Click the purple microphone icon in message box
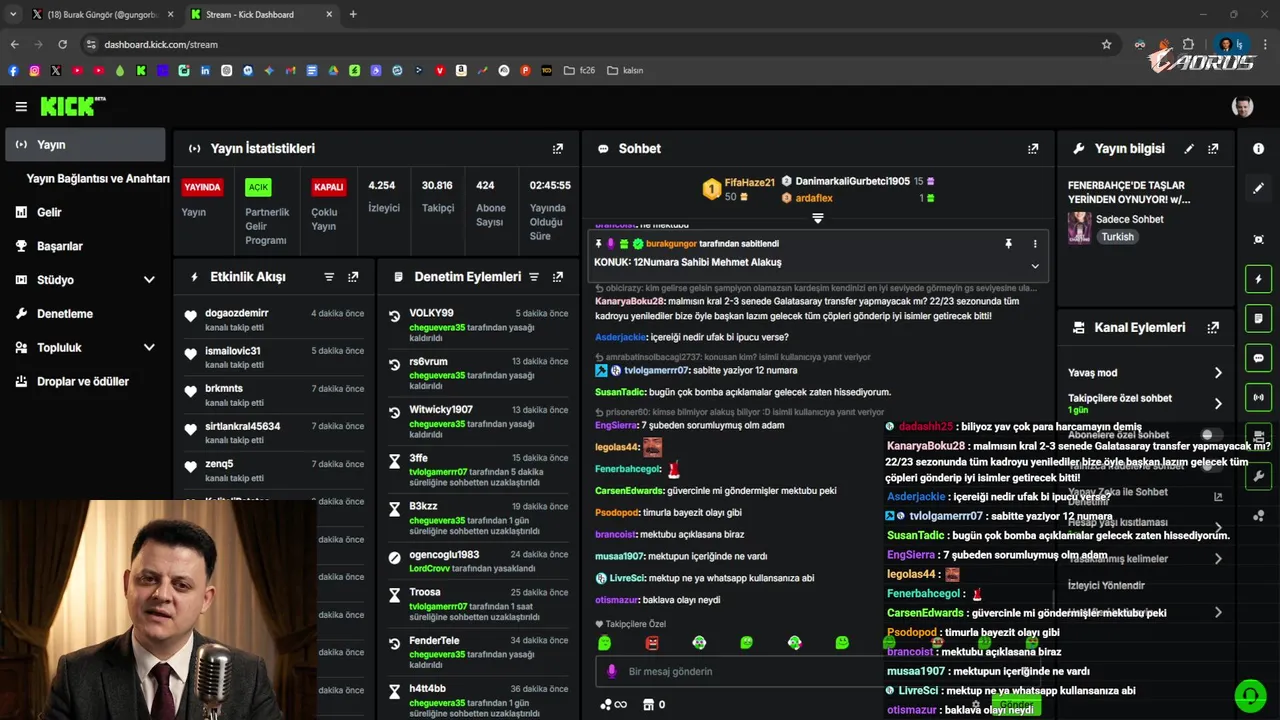Image resolution: width=1280 pixels, height=720 pixels. click(611, 672)
